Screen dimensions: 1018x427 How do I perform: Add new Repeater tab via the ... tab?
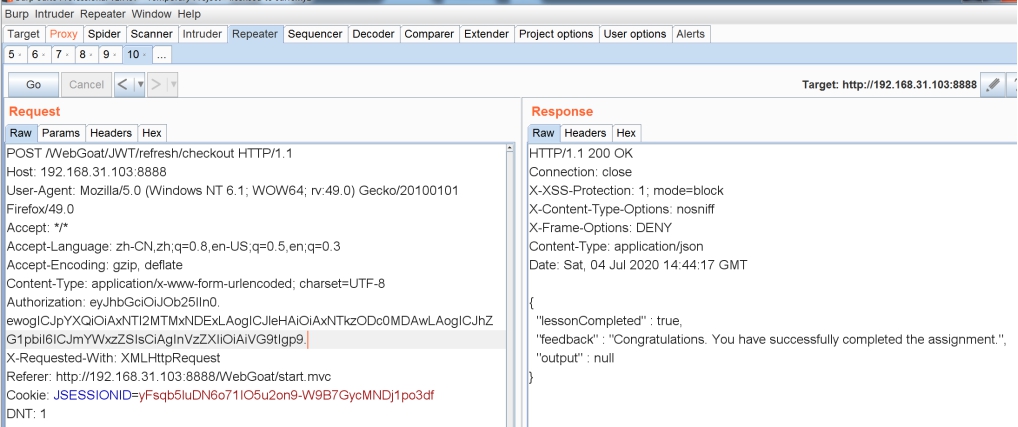click(162, 55)
